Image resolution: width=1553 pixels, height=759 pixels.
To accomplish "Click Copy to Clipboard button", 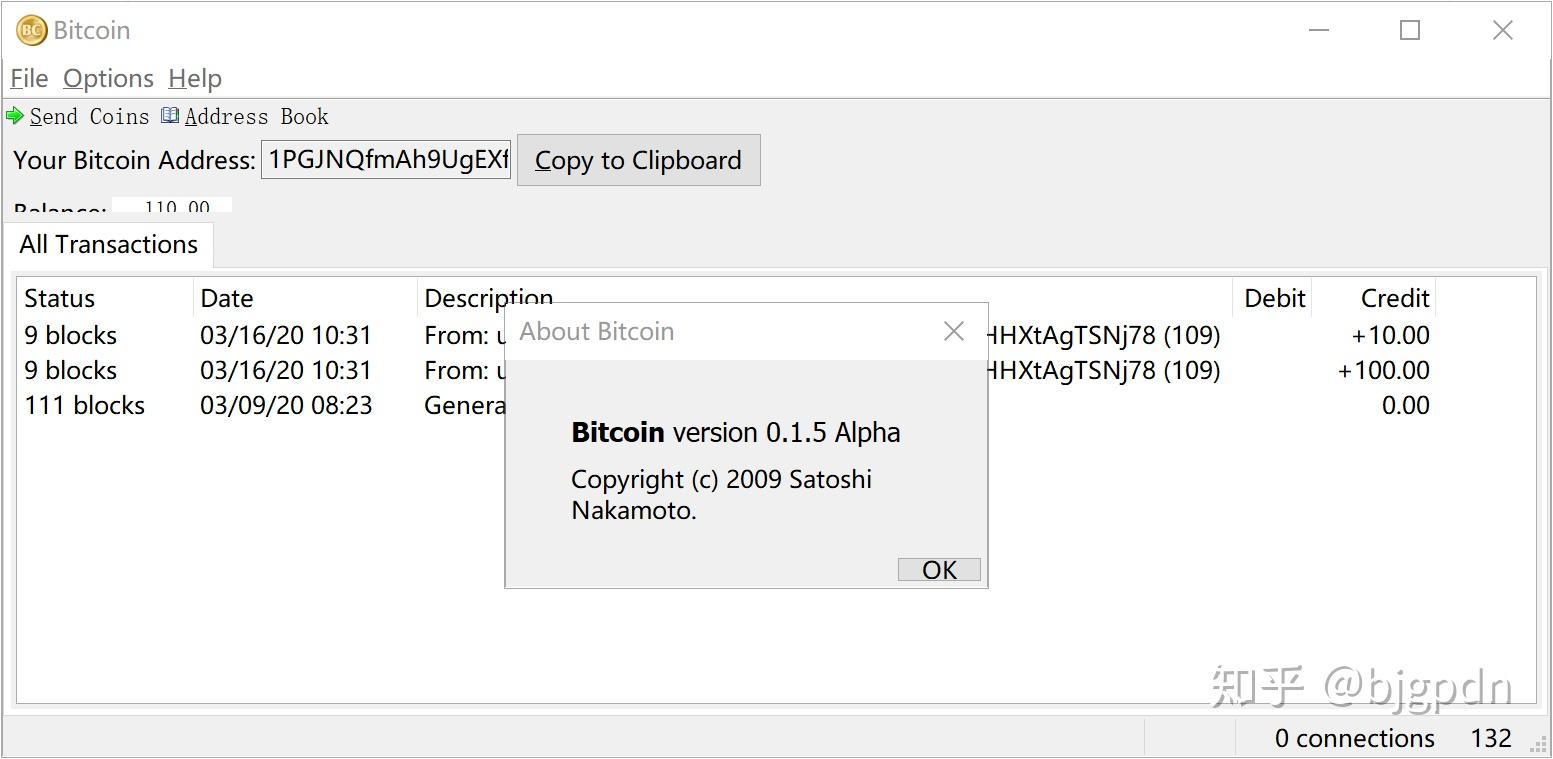I will pos(638,160).
